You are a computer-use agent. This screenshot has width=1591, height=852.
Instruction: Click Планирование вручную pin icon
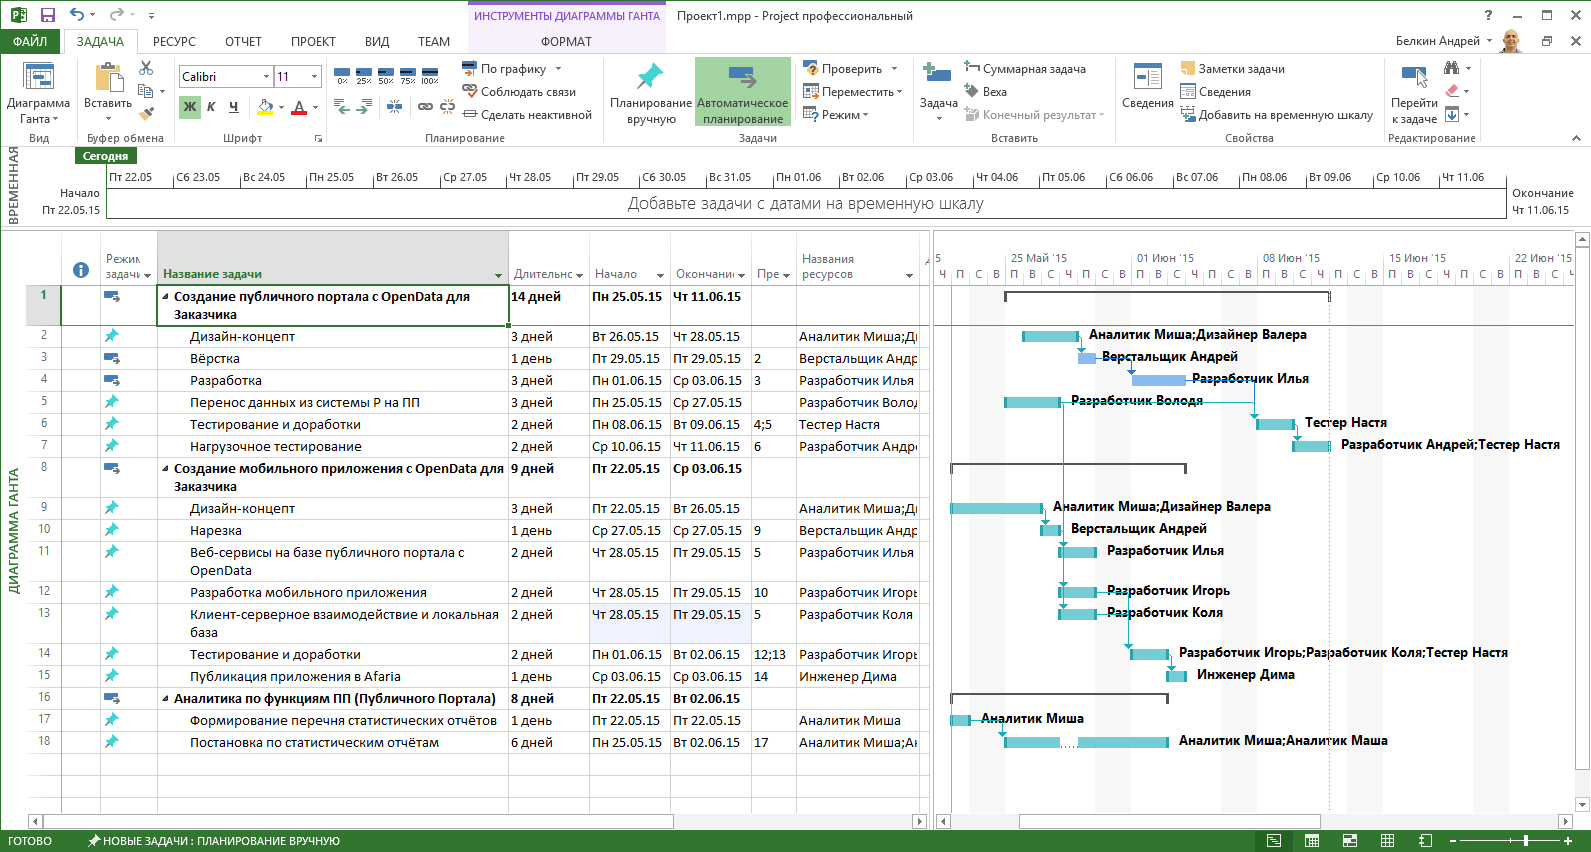(650, 78)
